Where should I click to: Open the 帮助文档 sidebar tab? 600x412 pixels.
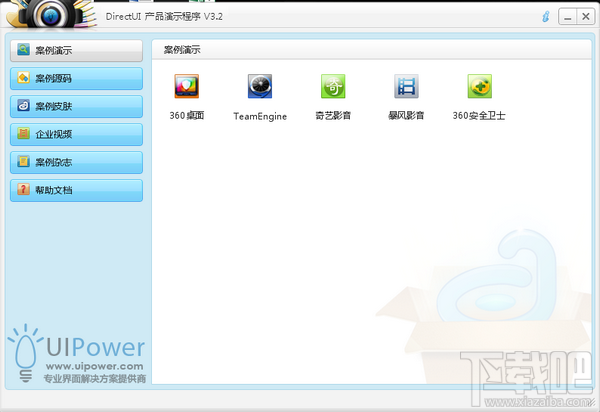tap(77, 190)
